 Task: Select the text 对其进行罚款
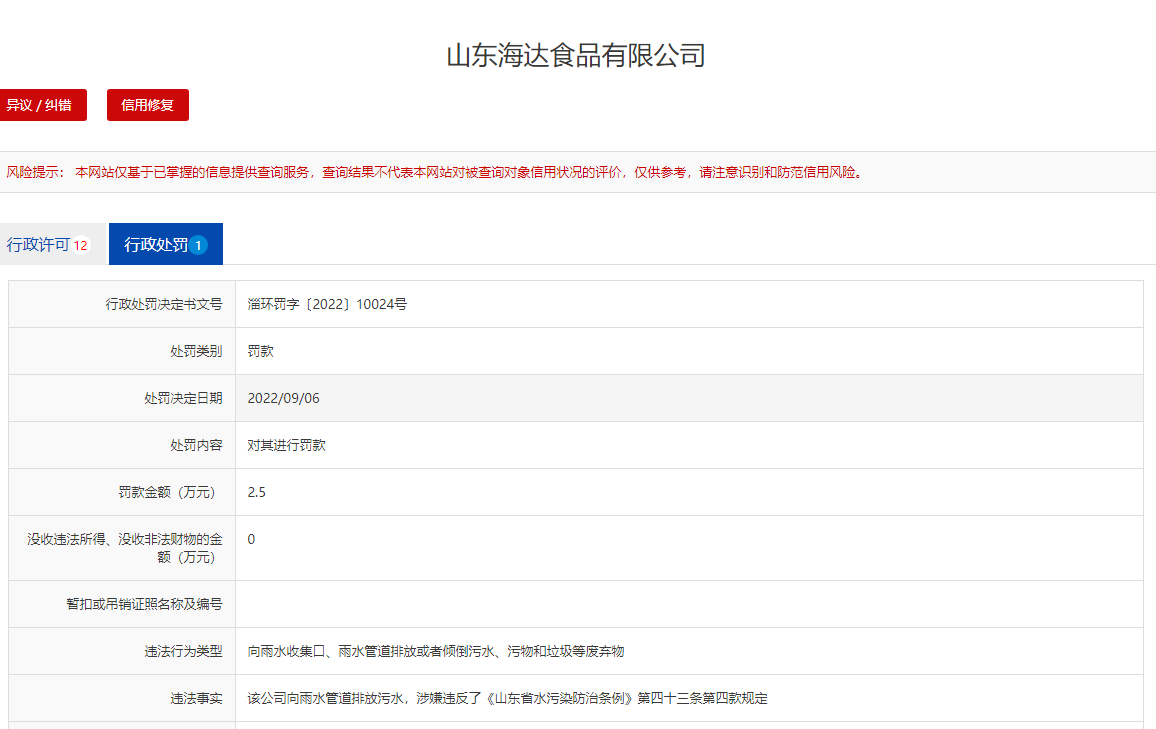[x=286, y=445]
